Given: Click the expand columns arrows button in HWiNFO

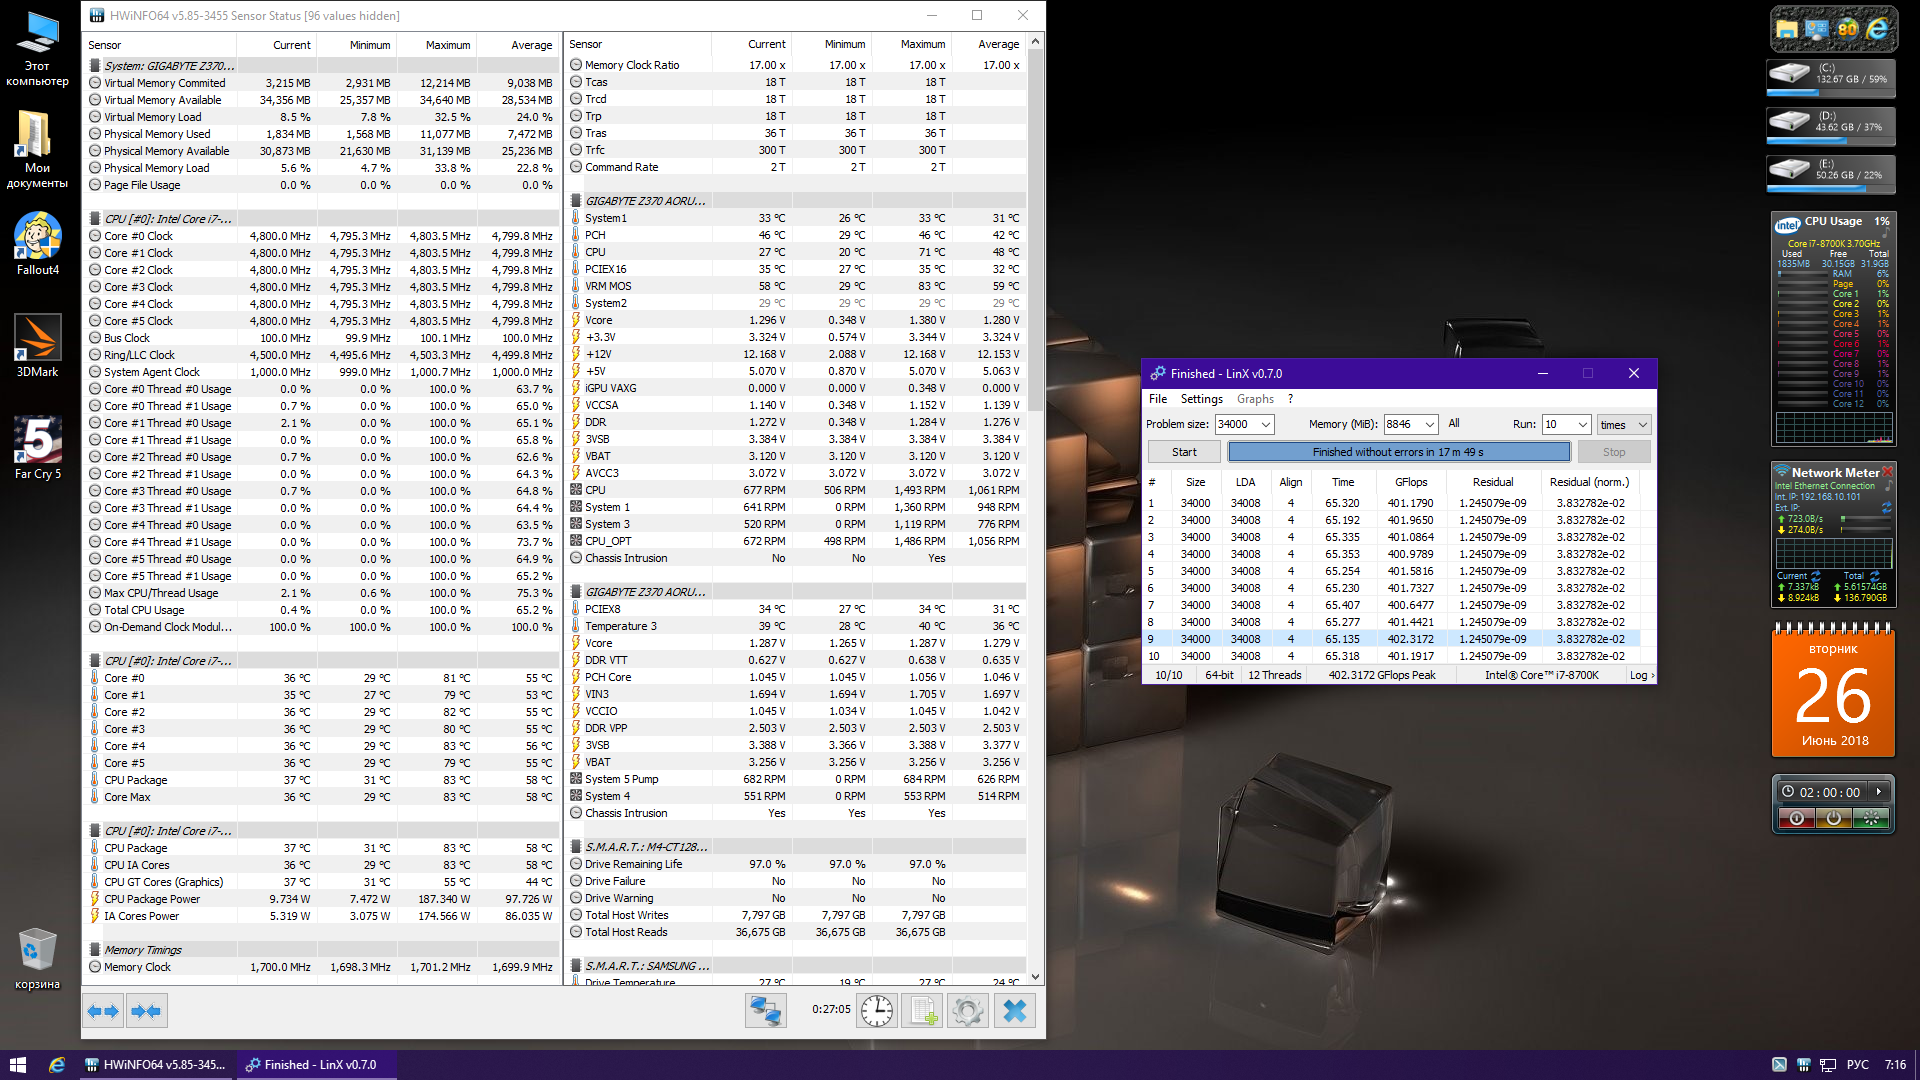Looking at the screenshot, I should (103, 1011).
